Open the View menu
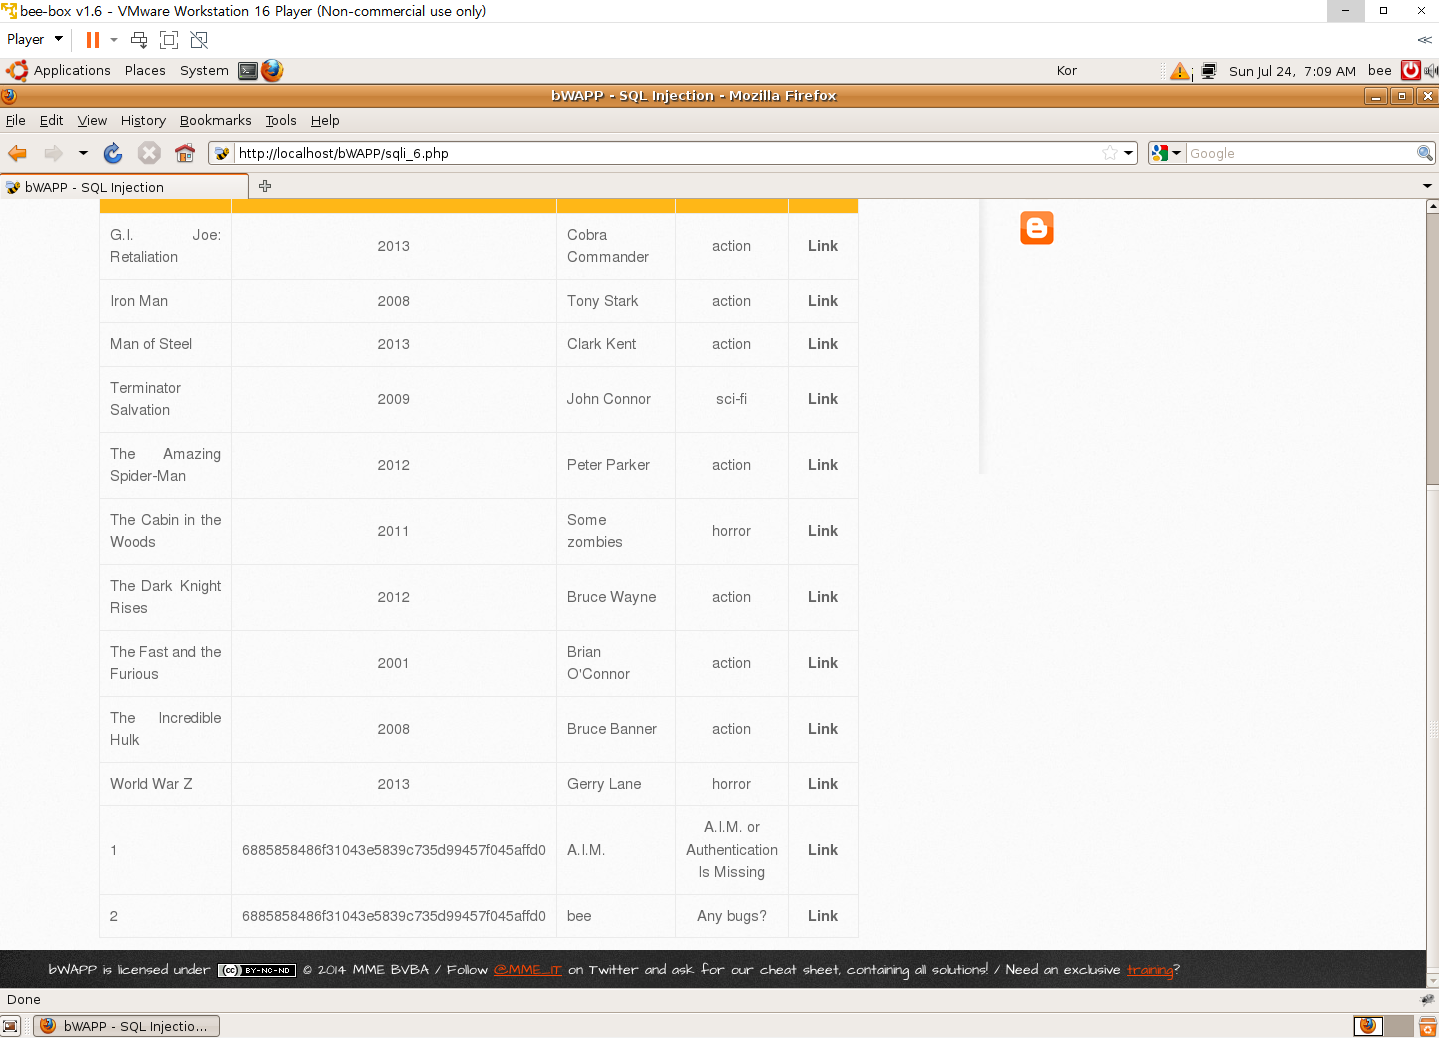Image resolution: width=1439 pixels, height=1038 pixels. [92, 120]
